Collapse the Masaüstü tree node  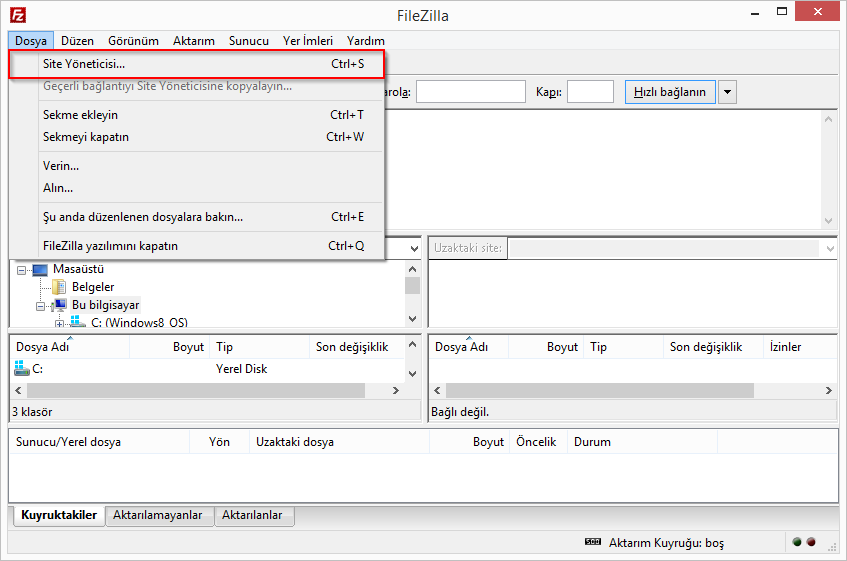point(22,269)
